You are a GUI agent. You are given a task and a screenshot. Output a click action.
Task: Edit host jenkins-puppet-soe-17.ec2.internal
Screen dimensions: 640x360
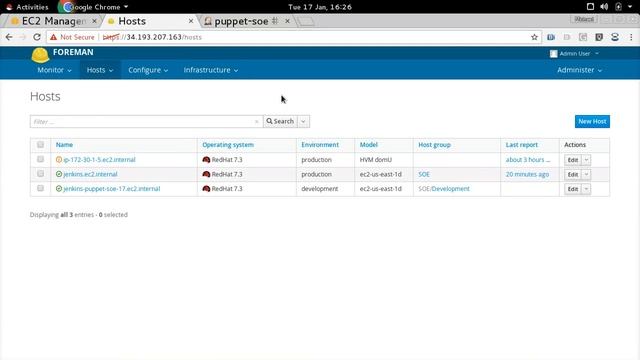(x=573, y=189)
